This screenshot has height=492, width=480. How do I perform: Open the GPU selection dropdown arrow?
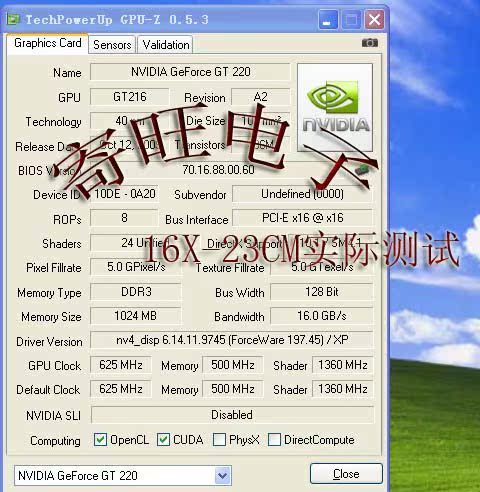[x=223, y=475]
